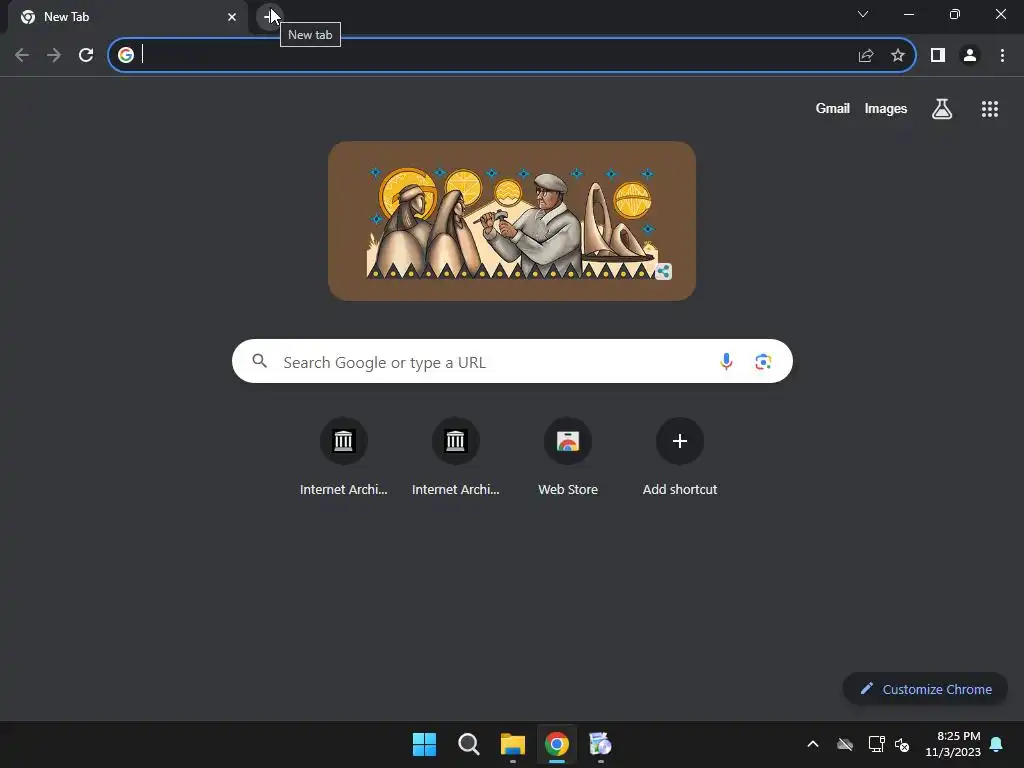
Task: Add a new shortcut tile
Action: (679, 457)
